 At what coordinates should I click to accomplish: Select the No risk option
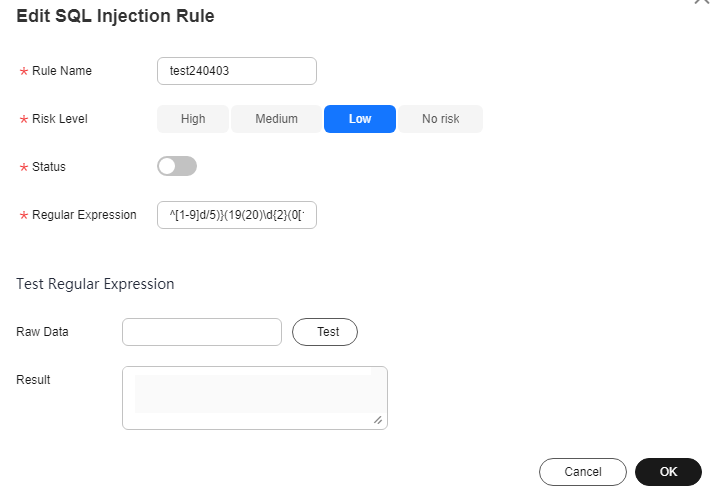[440, 119]
